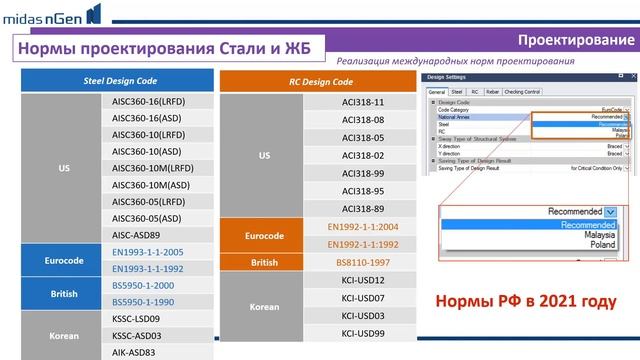Screen dimensions: 640x360
Task: Click the EN1992-1-1:1992 cell
Action: pos(360,244)
